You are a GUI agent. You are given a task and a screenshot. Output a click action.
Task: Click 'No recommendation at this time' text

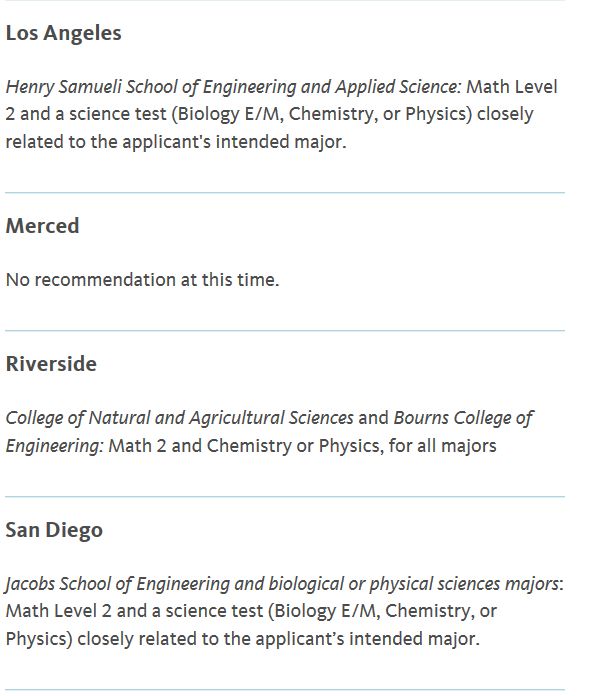point(142,280)
